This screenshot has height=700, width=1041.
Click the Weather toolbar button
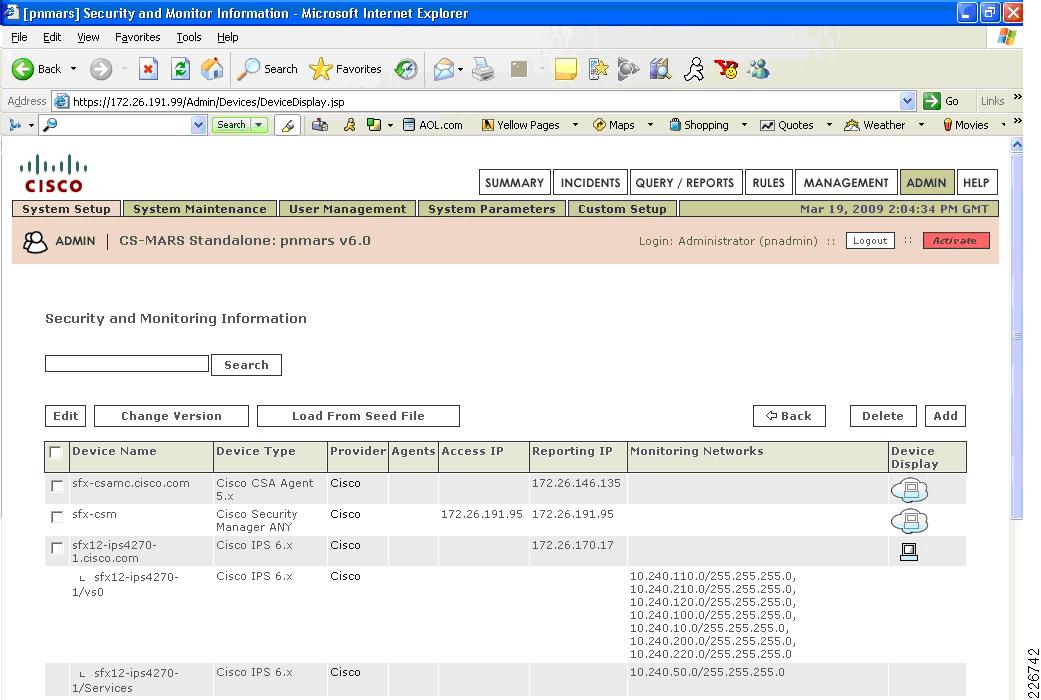coord(874,125)
